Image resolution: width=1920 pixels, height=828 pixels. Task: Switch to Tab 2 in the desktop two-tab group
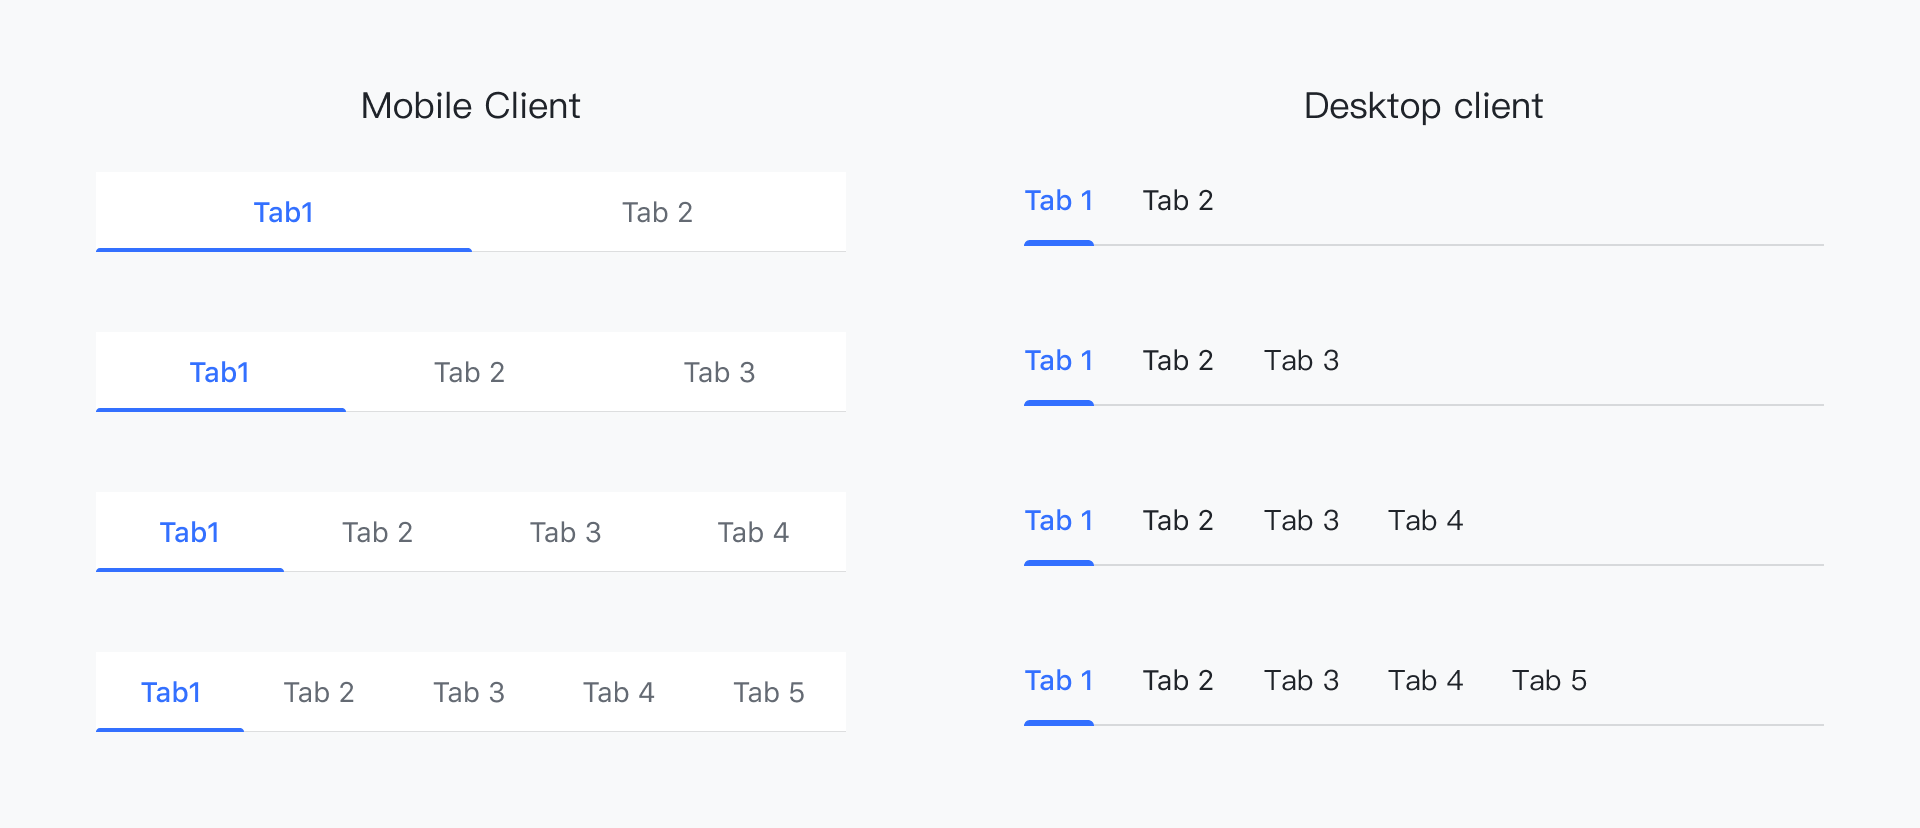click(1178, 200)
